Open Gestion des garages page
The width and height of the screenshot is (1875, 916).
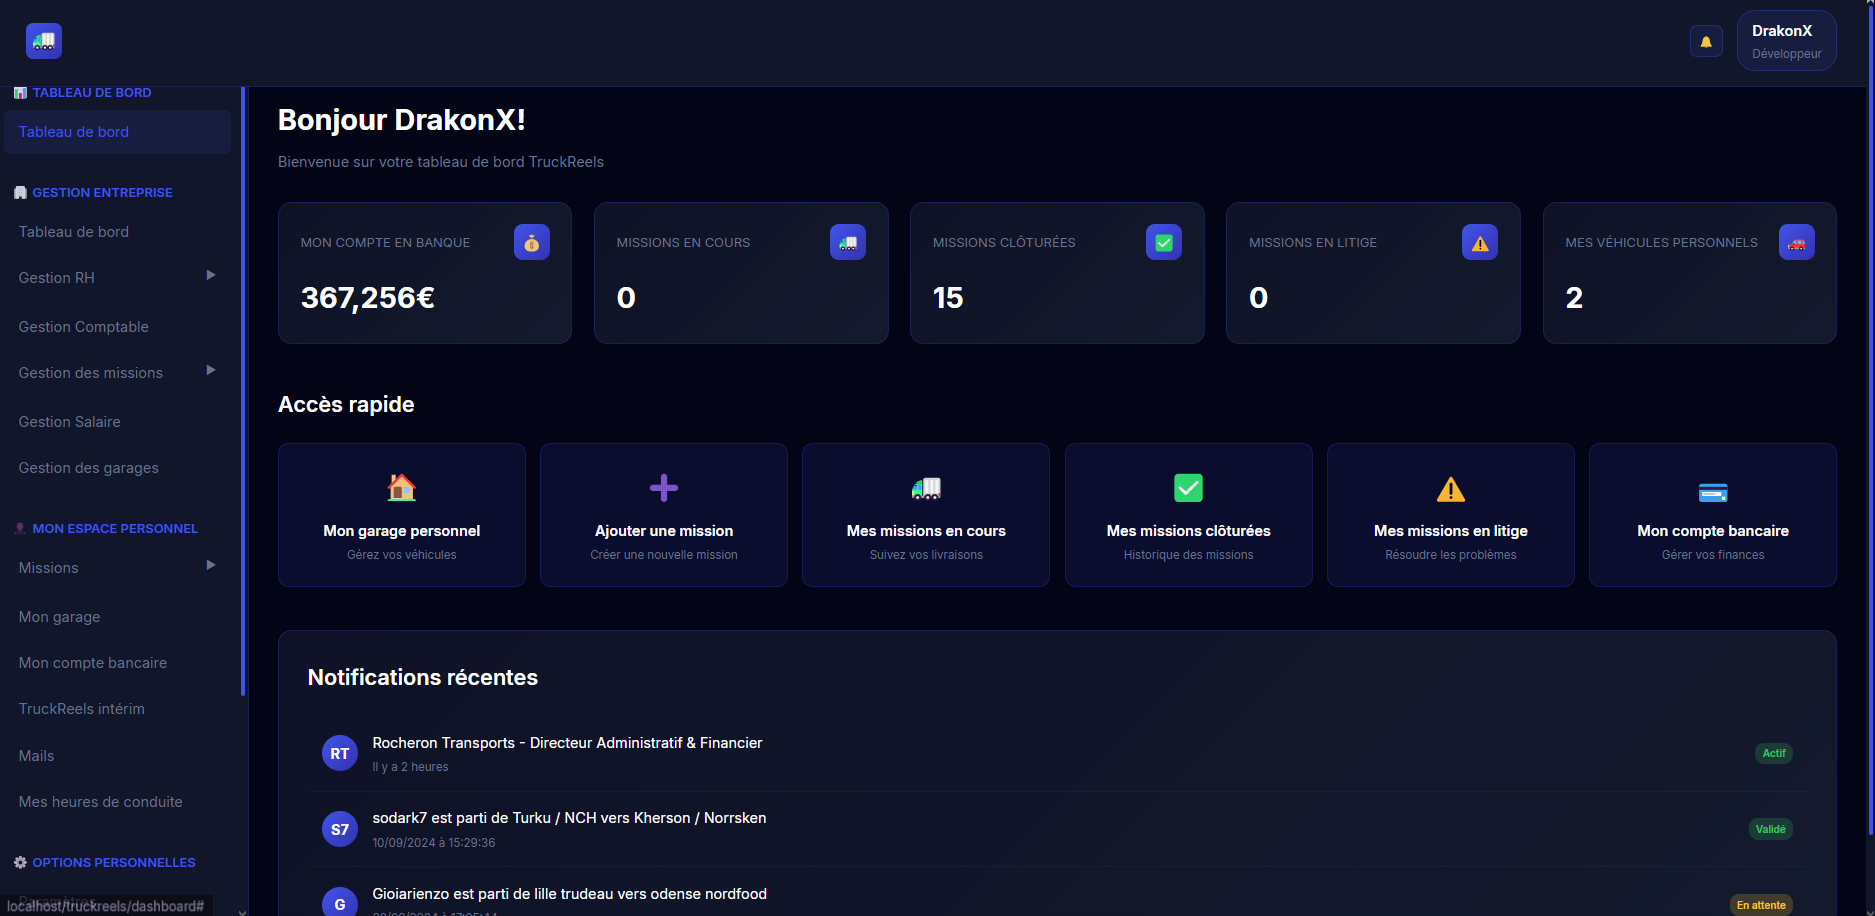[88, 467]
